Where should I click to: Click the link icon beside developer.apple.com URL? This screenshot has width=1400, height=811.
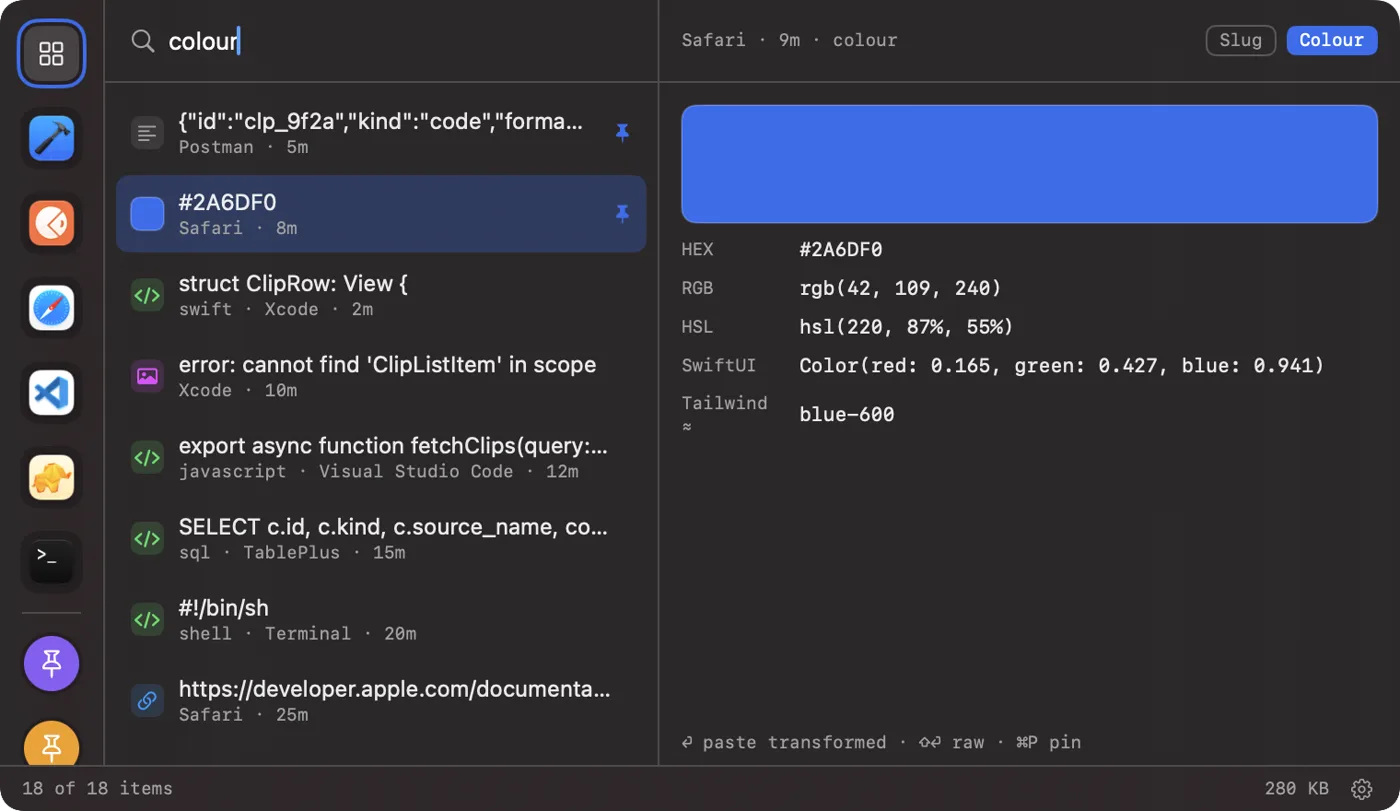point(147,700)
